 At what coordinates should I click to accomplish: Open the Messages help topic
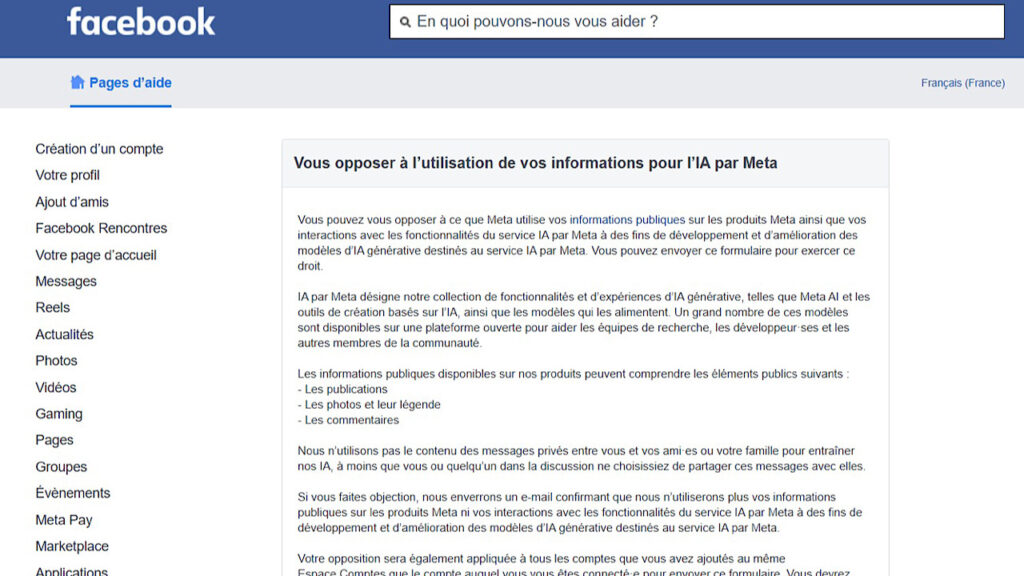click(66, 282)
